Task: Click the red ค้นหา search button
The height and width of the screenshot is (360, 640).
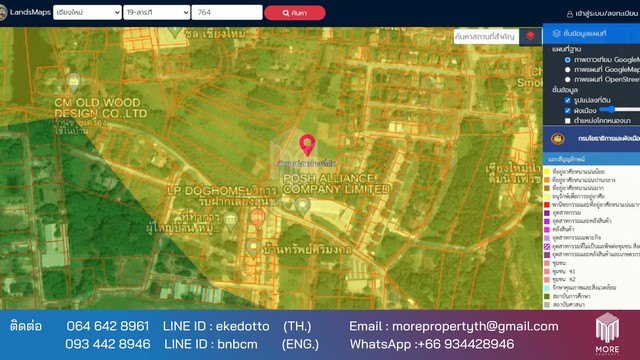Action: click(295, 13)
